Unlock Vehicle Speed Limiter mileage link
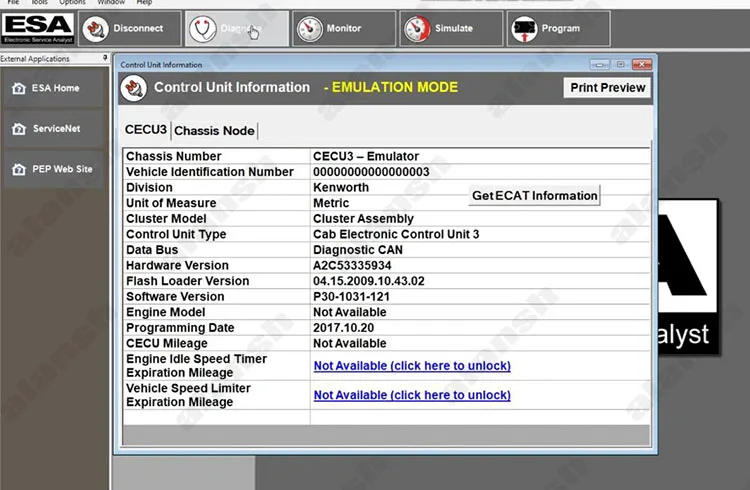Viewport: 750px width, 490px height. pyautogui.click(x=412, y=395)
